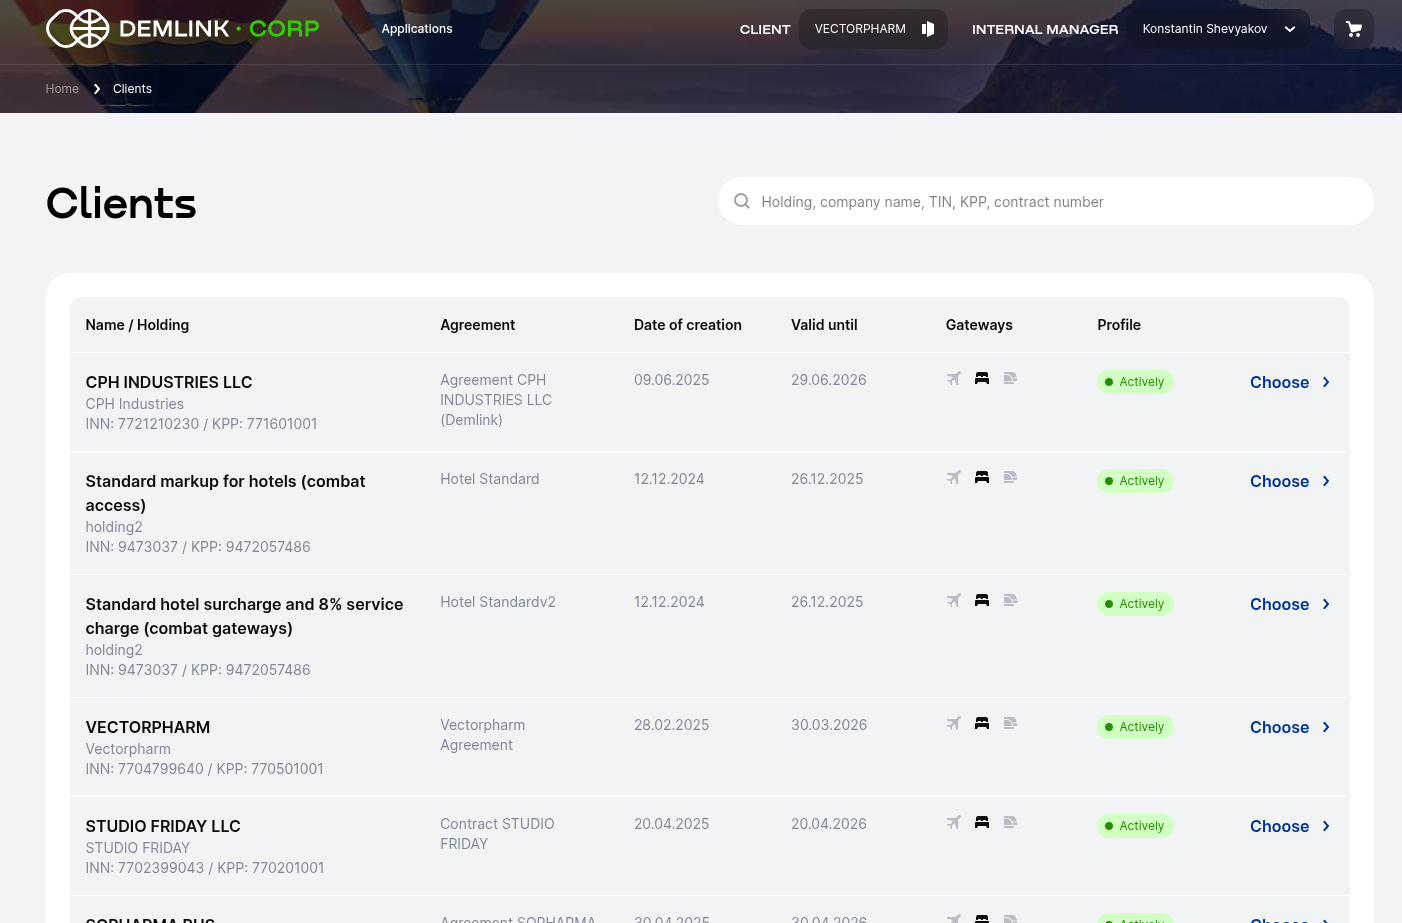Open the VECTORPHARM client selector
This screenshot has height=923, width=1402.
860,28
